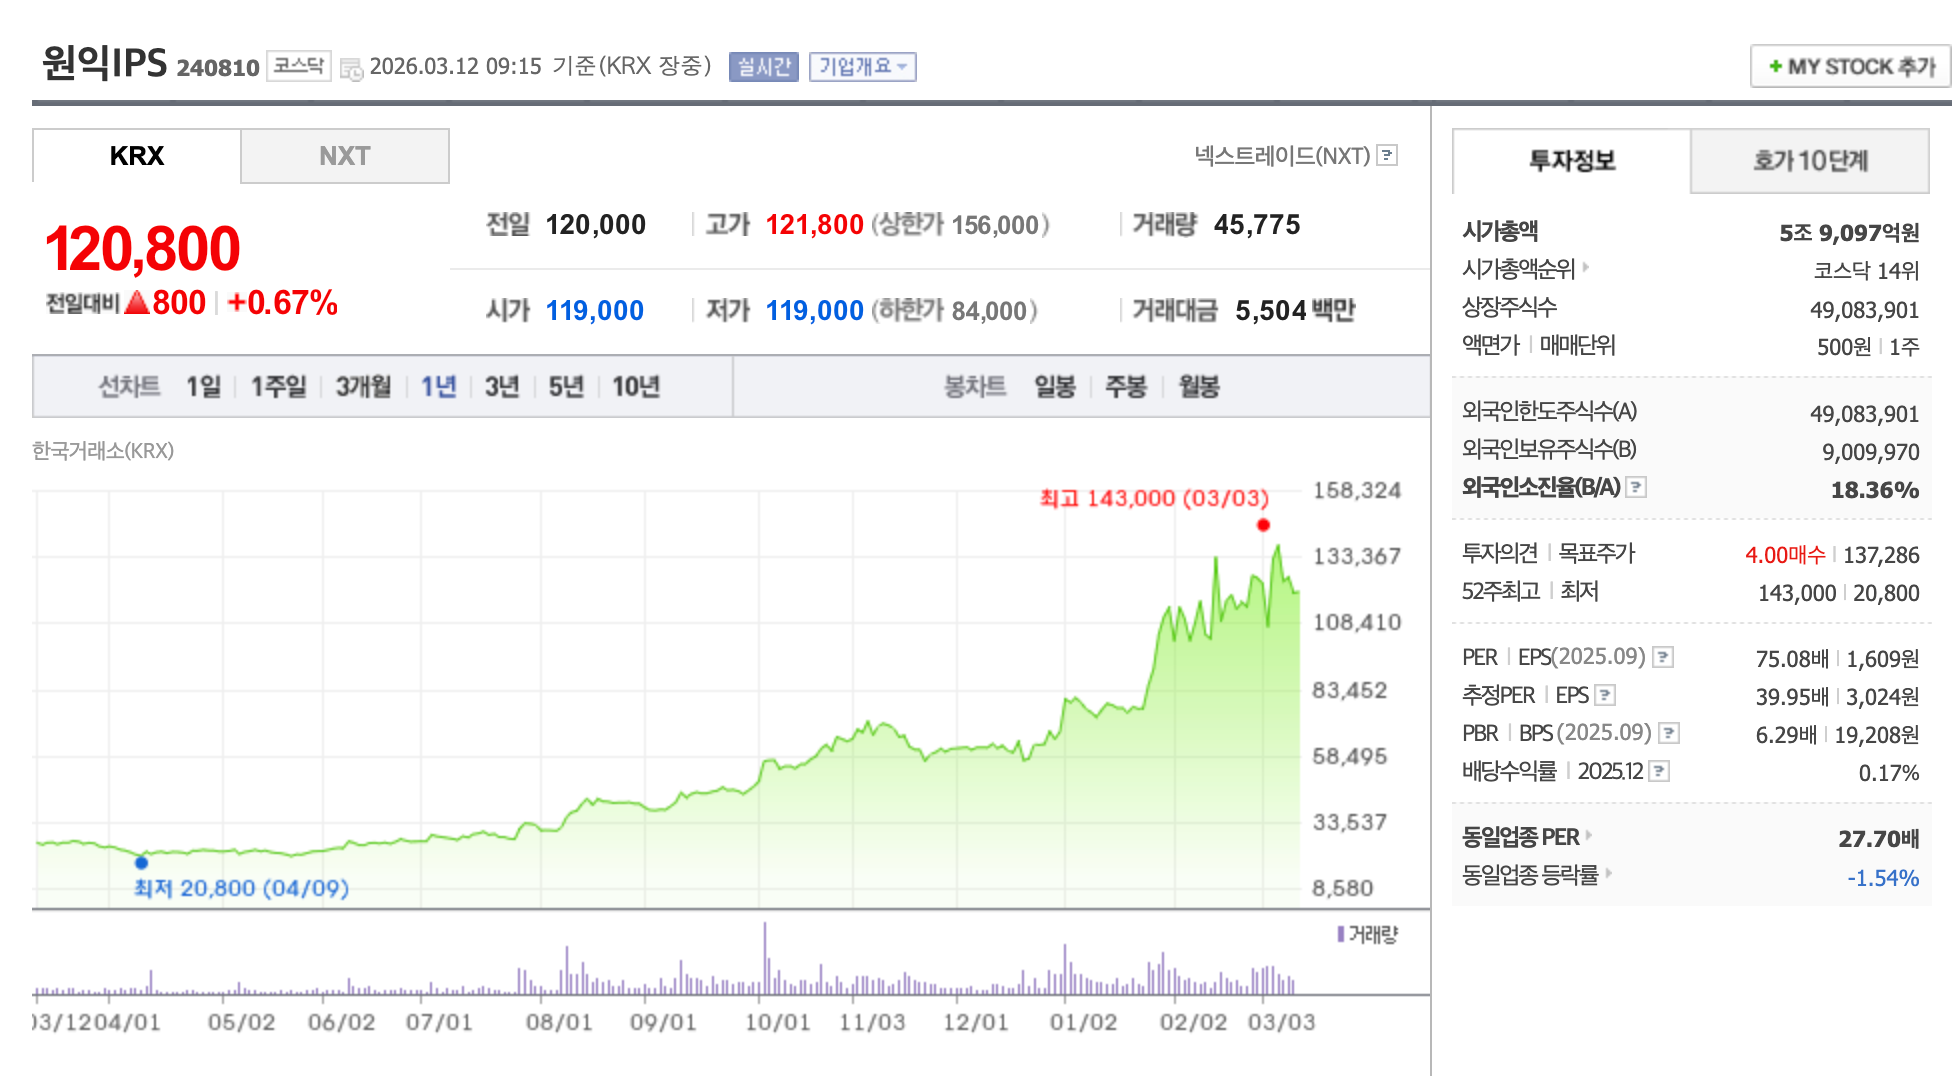Show 월봉 candle chart
This screenshot has height=1076, width=1958.
click(1199, 387)
